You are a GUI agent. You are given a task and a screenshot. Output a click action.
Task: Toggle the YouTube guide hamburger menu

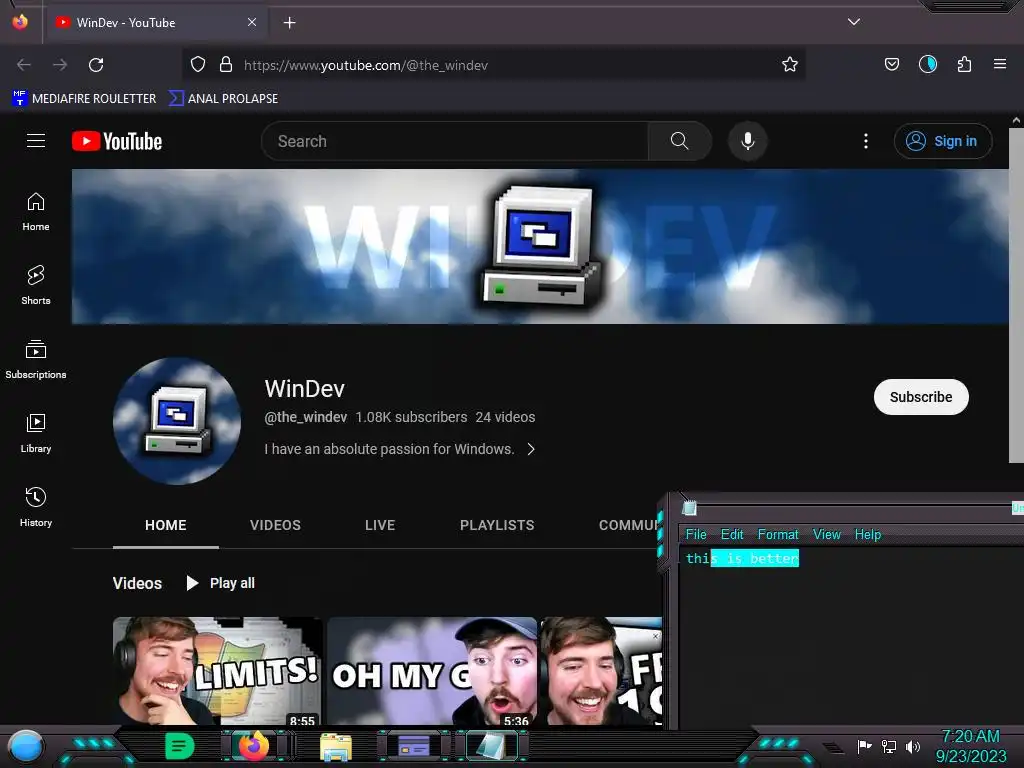click(x=36, y=141)
